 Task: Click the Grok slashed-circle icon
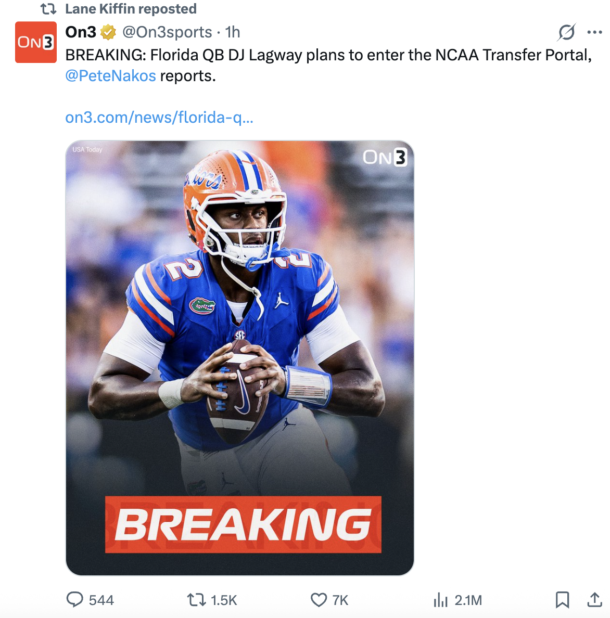point(566,32)
